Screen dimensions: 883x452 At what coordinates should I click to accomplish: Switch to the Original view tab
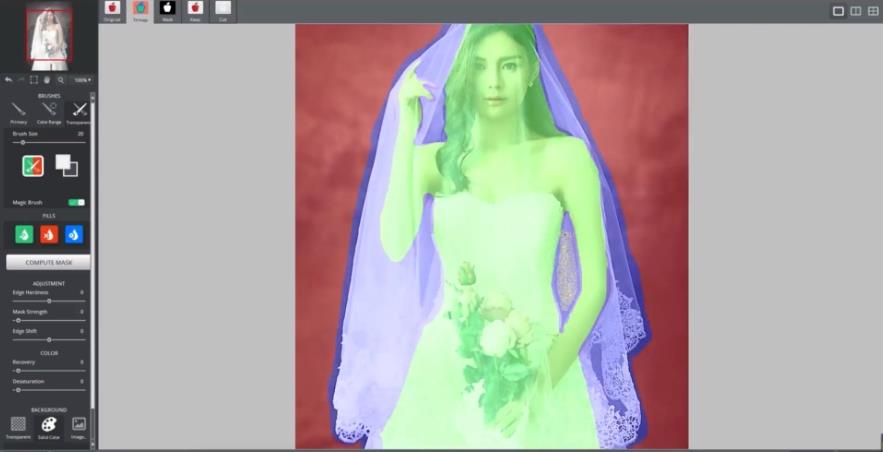[x=112, y=10]
